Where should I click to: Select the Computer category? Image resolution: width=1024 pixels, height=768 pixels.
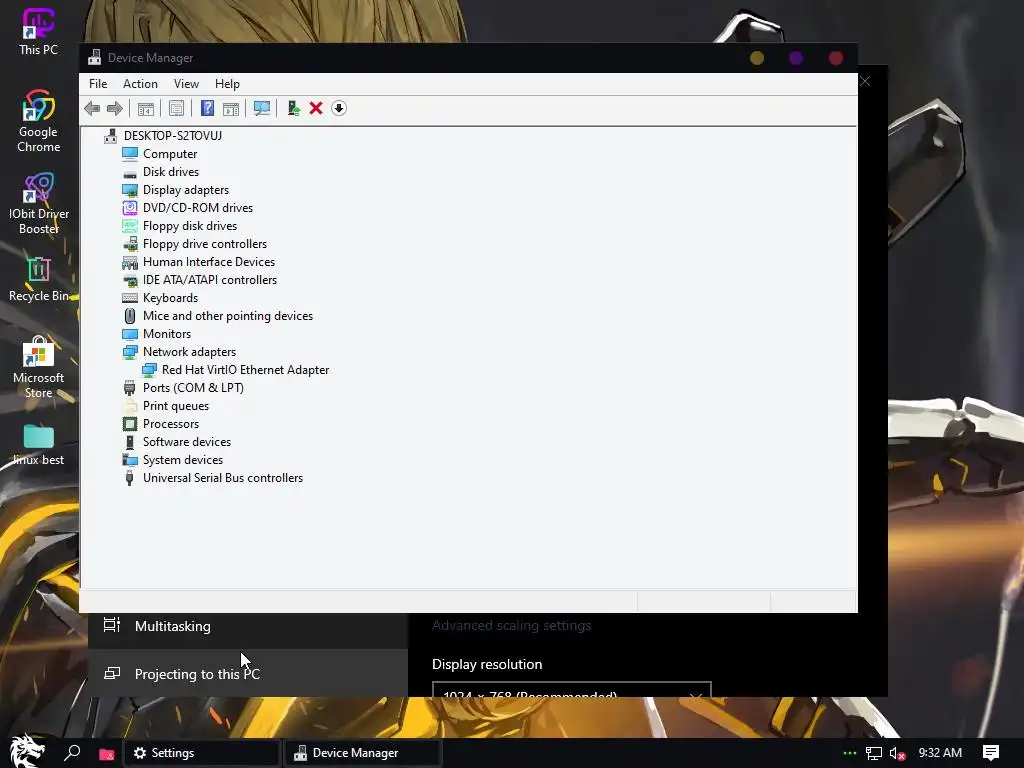pos(170,154)
